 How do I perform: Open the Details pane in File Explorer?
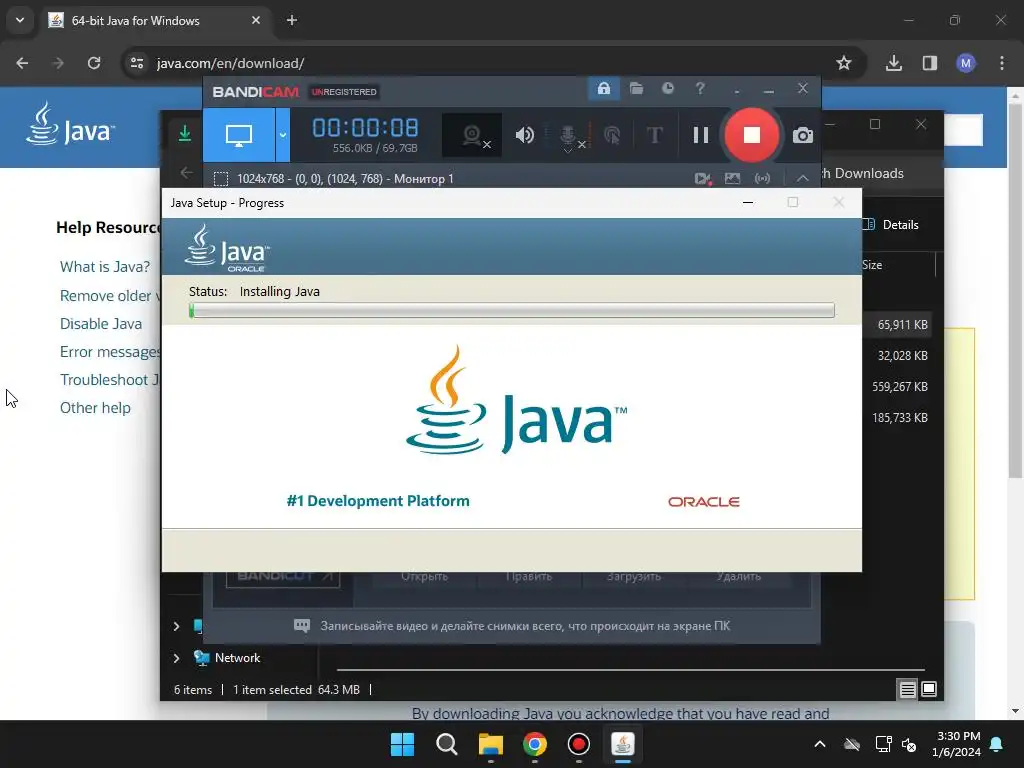[x=890, y=225]
